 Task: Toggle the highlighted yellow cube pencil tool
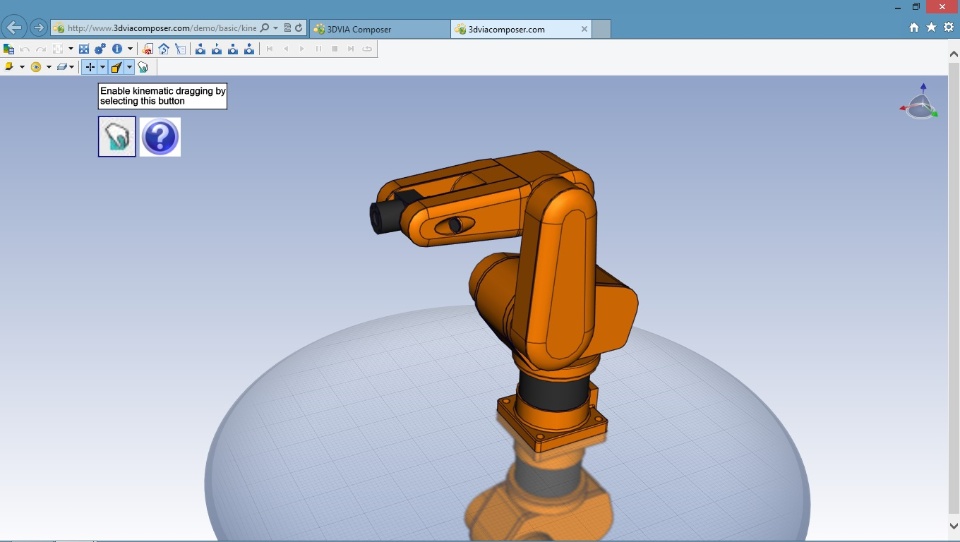tap(116, 67)
